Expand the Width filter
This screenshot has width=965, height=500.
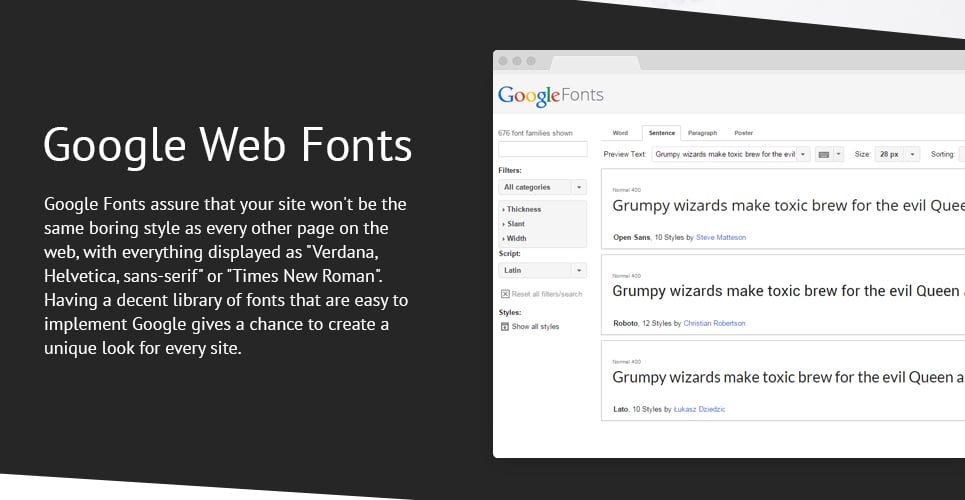point(515,238)
